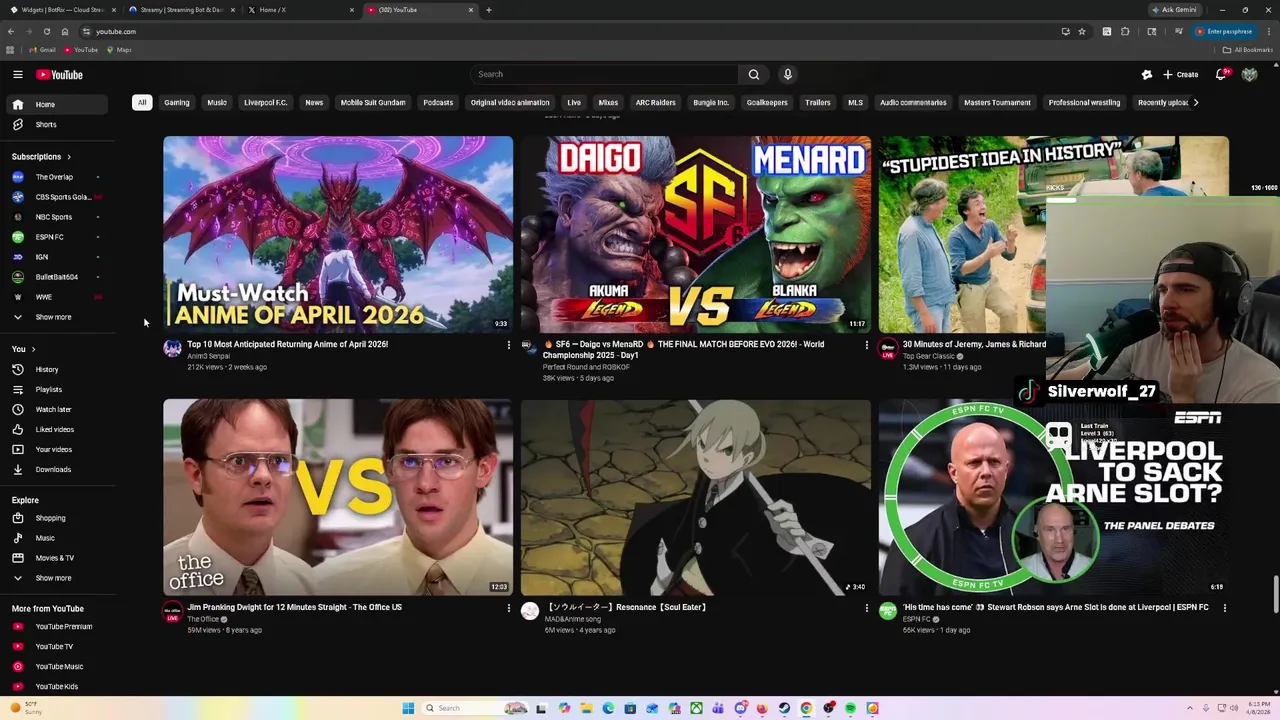Open options menu for SF6 Daigo video
The width and height of the screenshot is (1280, 720).
pyautogui.click(x=866, y=345)
